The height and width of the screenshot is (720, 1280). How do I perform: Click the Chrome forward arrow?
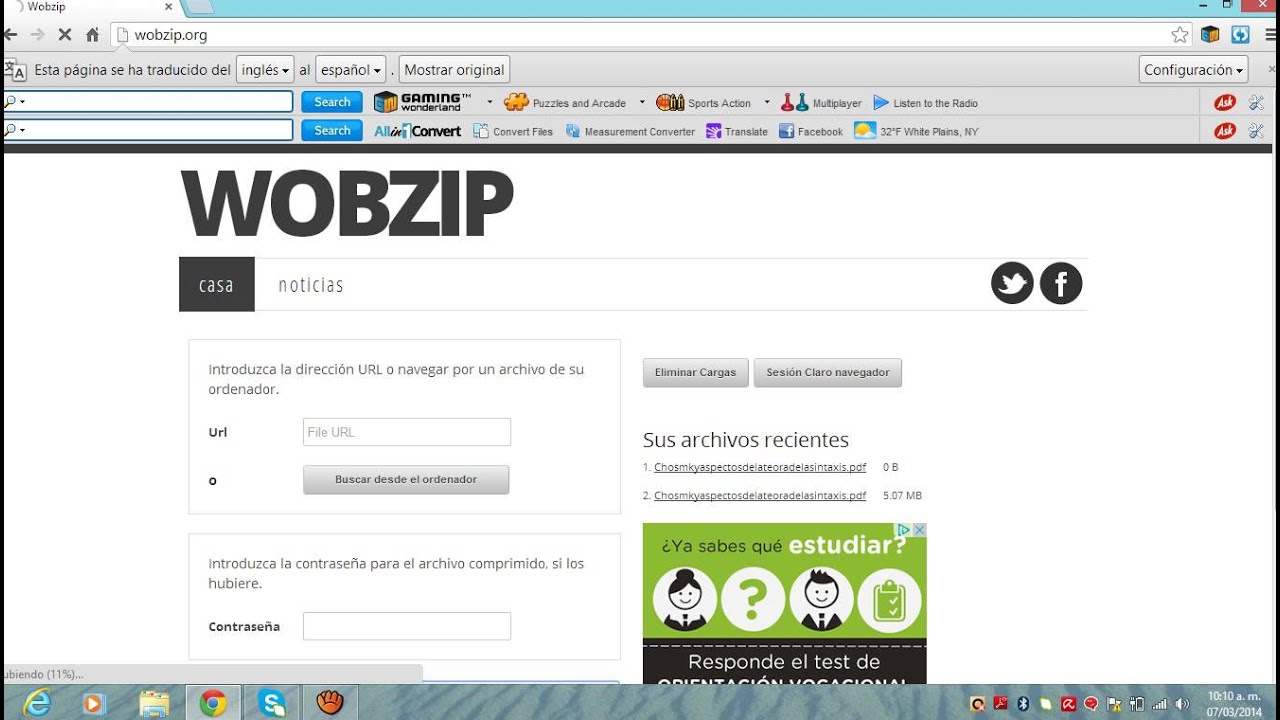37,35
